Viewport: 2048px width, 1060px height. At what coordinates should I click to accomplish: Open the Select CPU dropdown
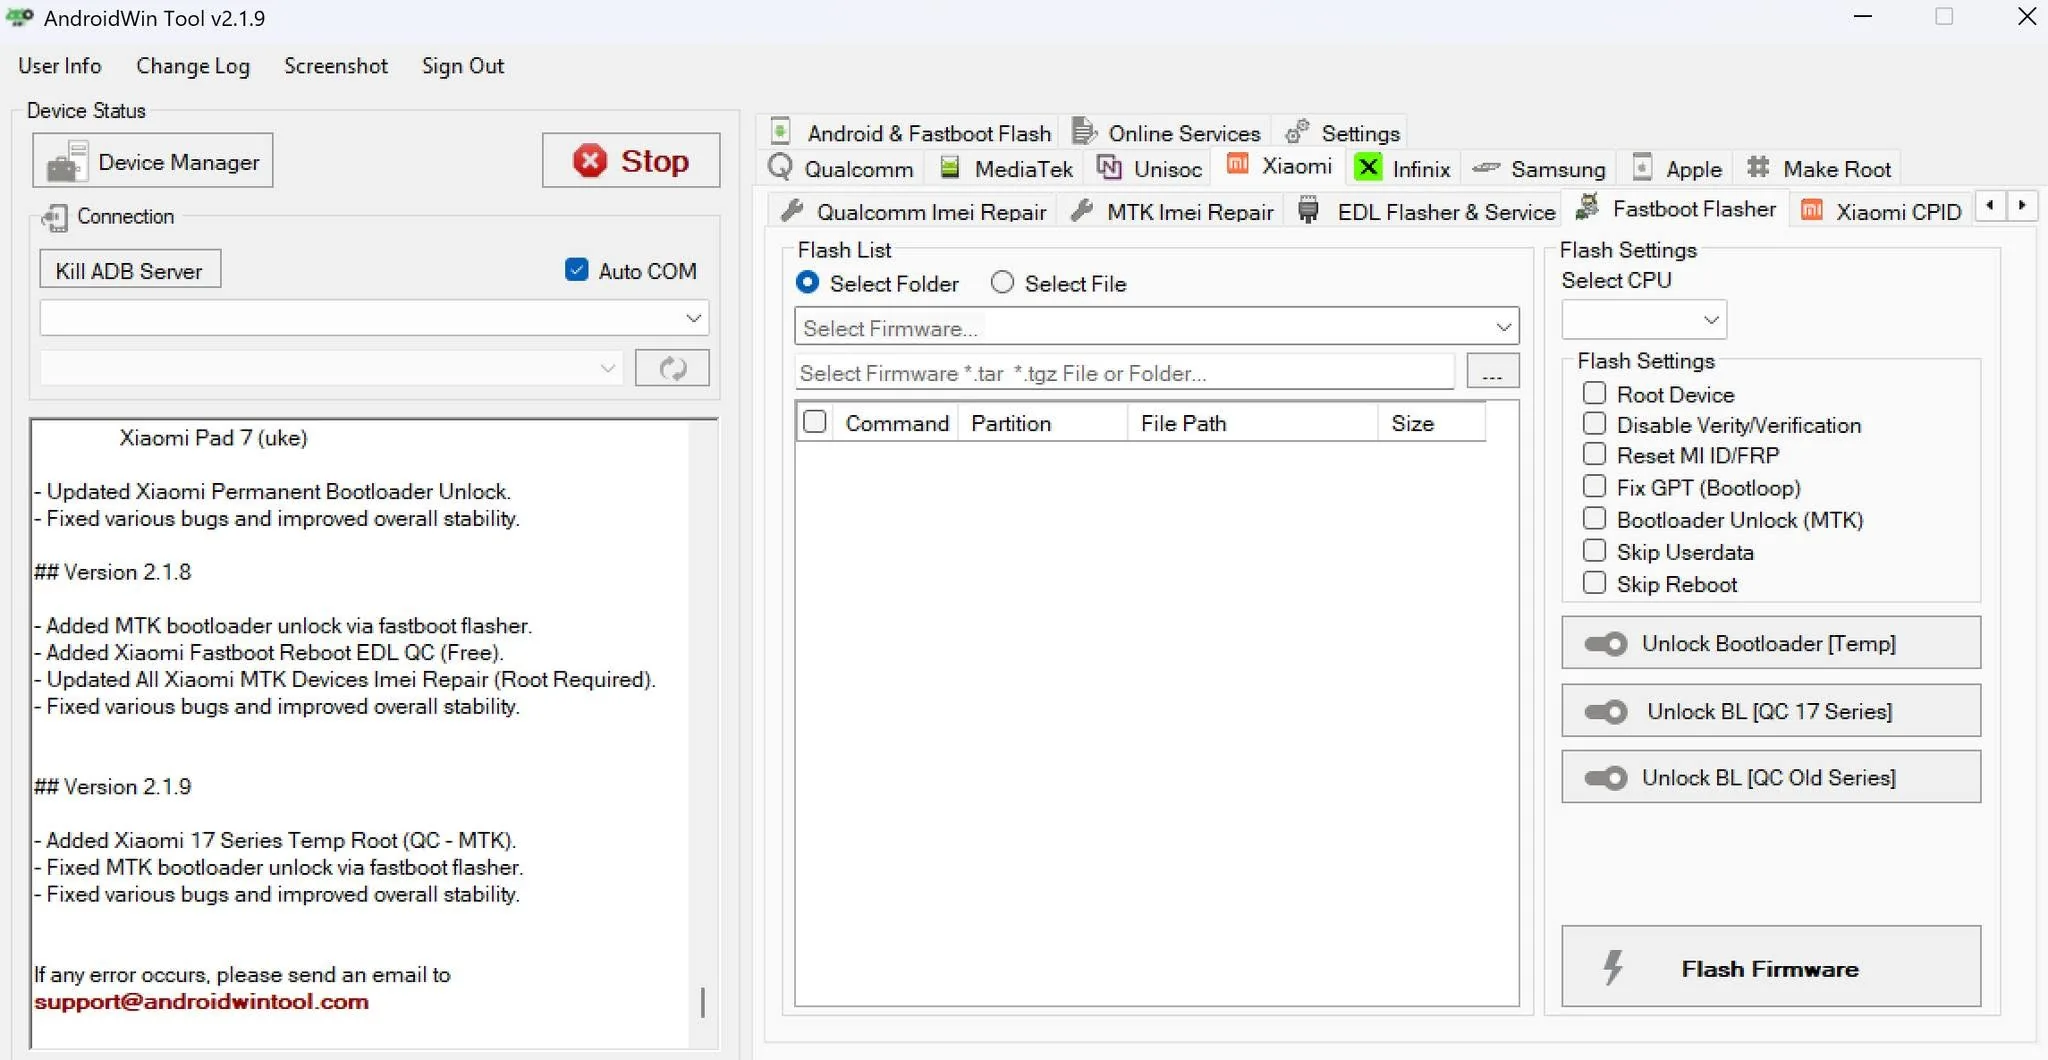(1644, 320)
